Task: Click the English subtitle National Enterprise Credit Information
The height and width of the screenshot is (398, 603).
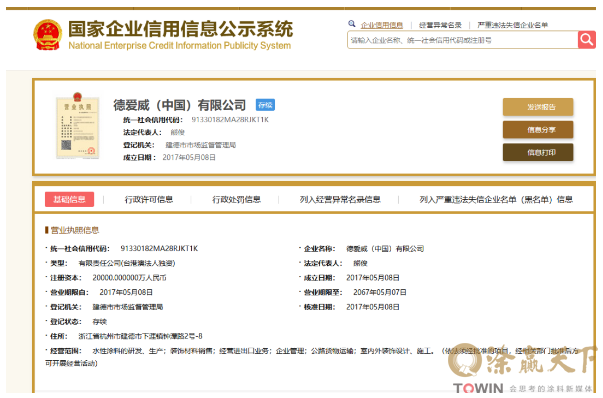Action: (x=180, y=45)
